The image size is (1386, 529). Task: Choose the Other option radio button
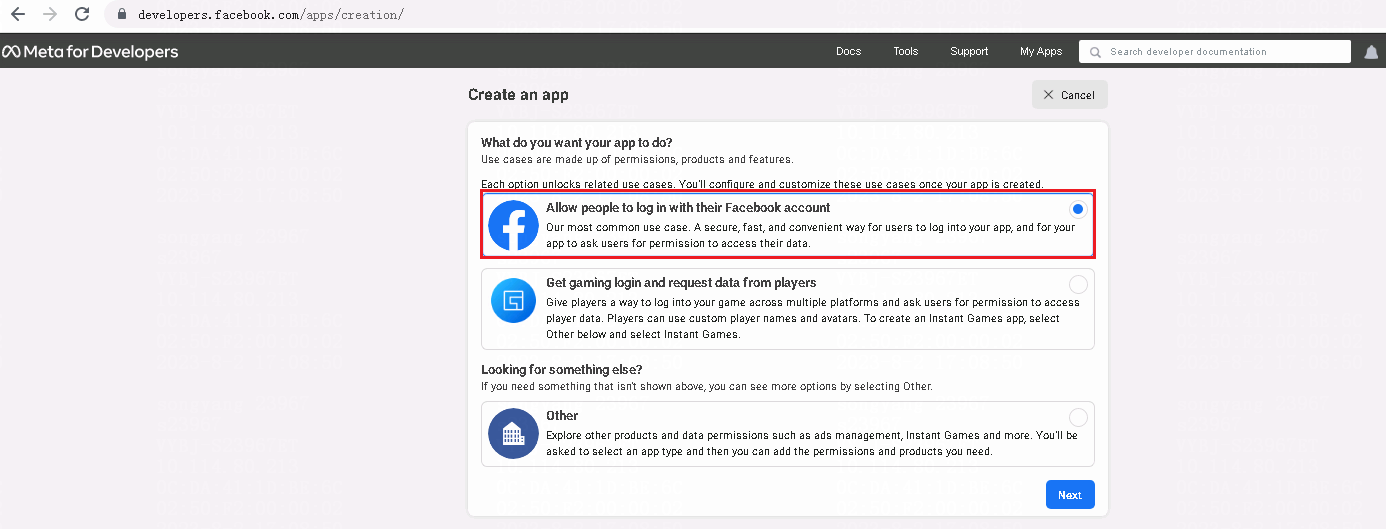[1078, 417]
